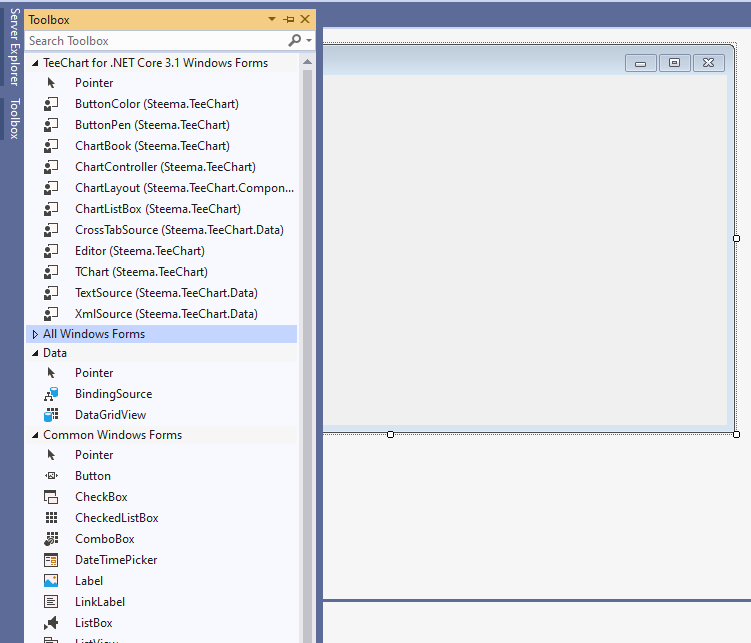Viewport: 751px width, 643px height.
Task: Click the CheckBox control icon
Action: [51, 497]
